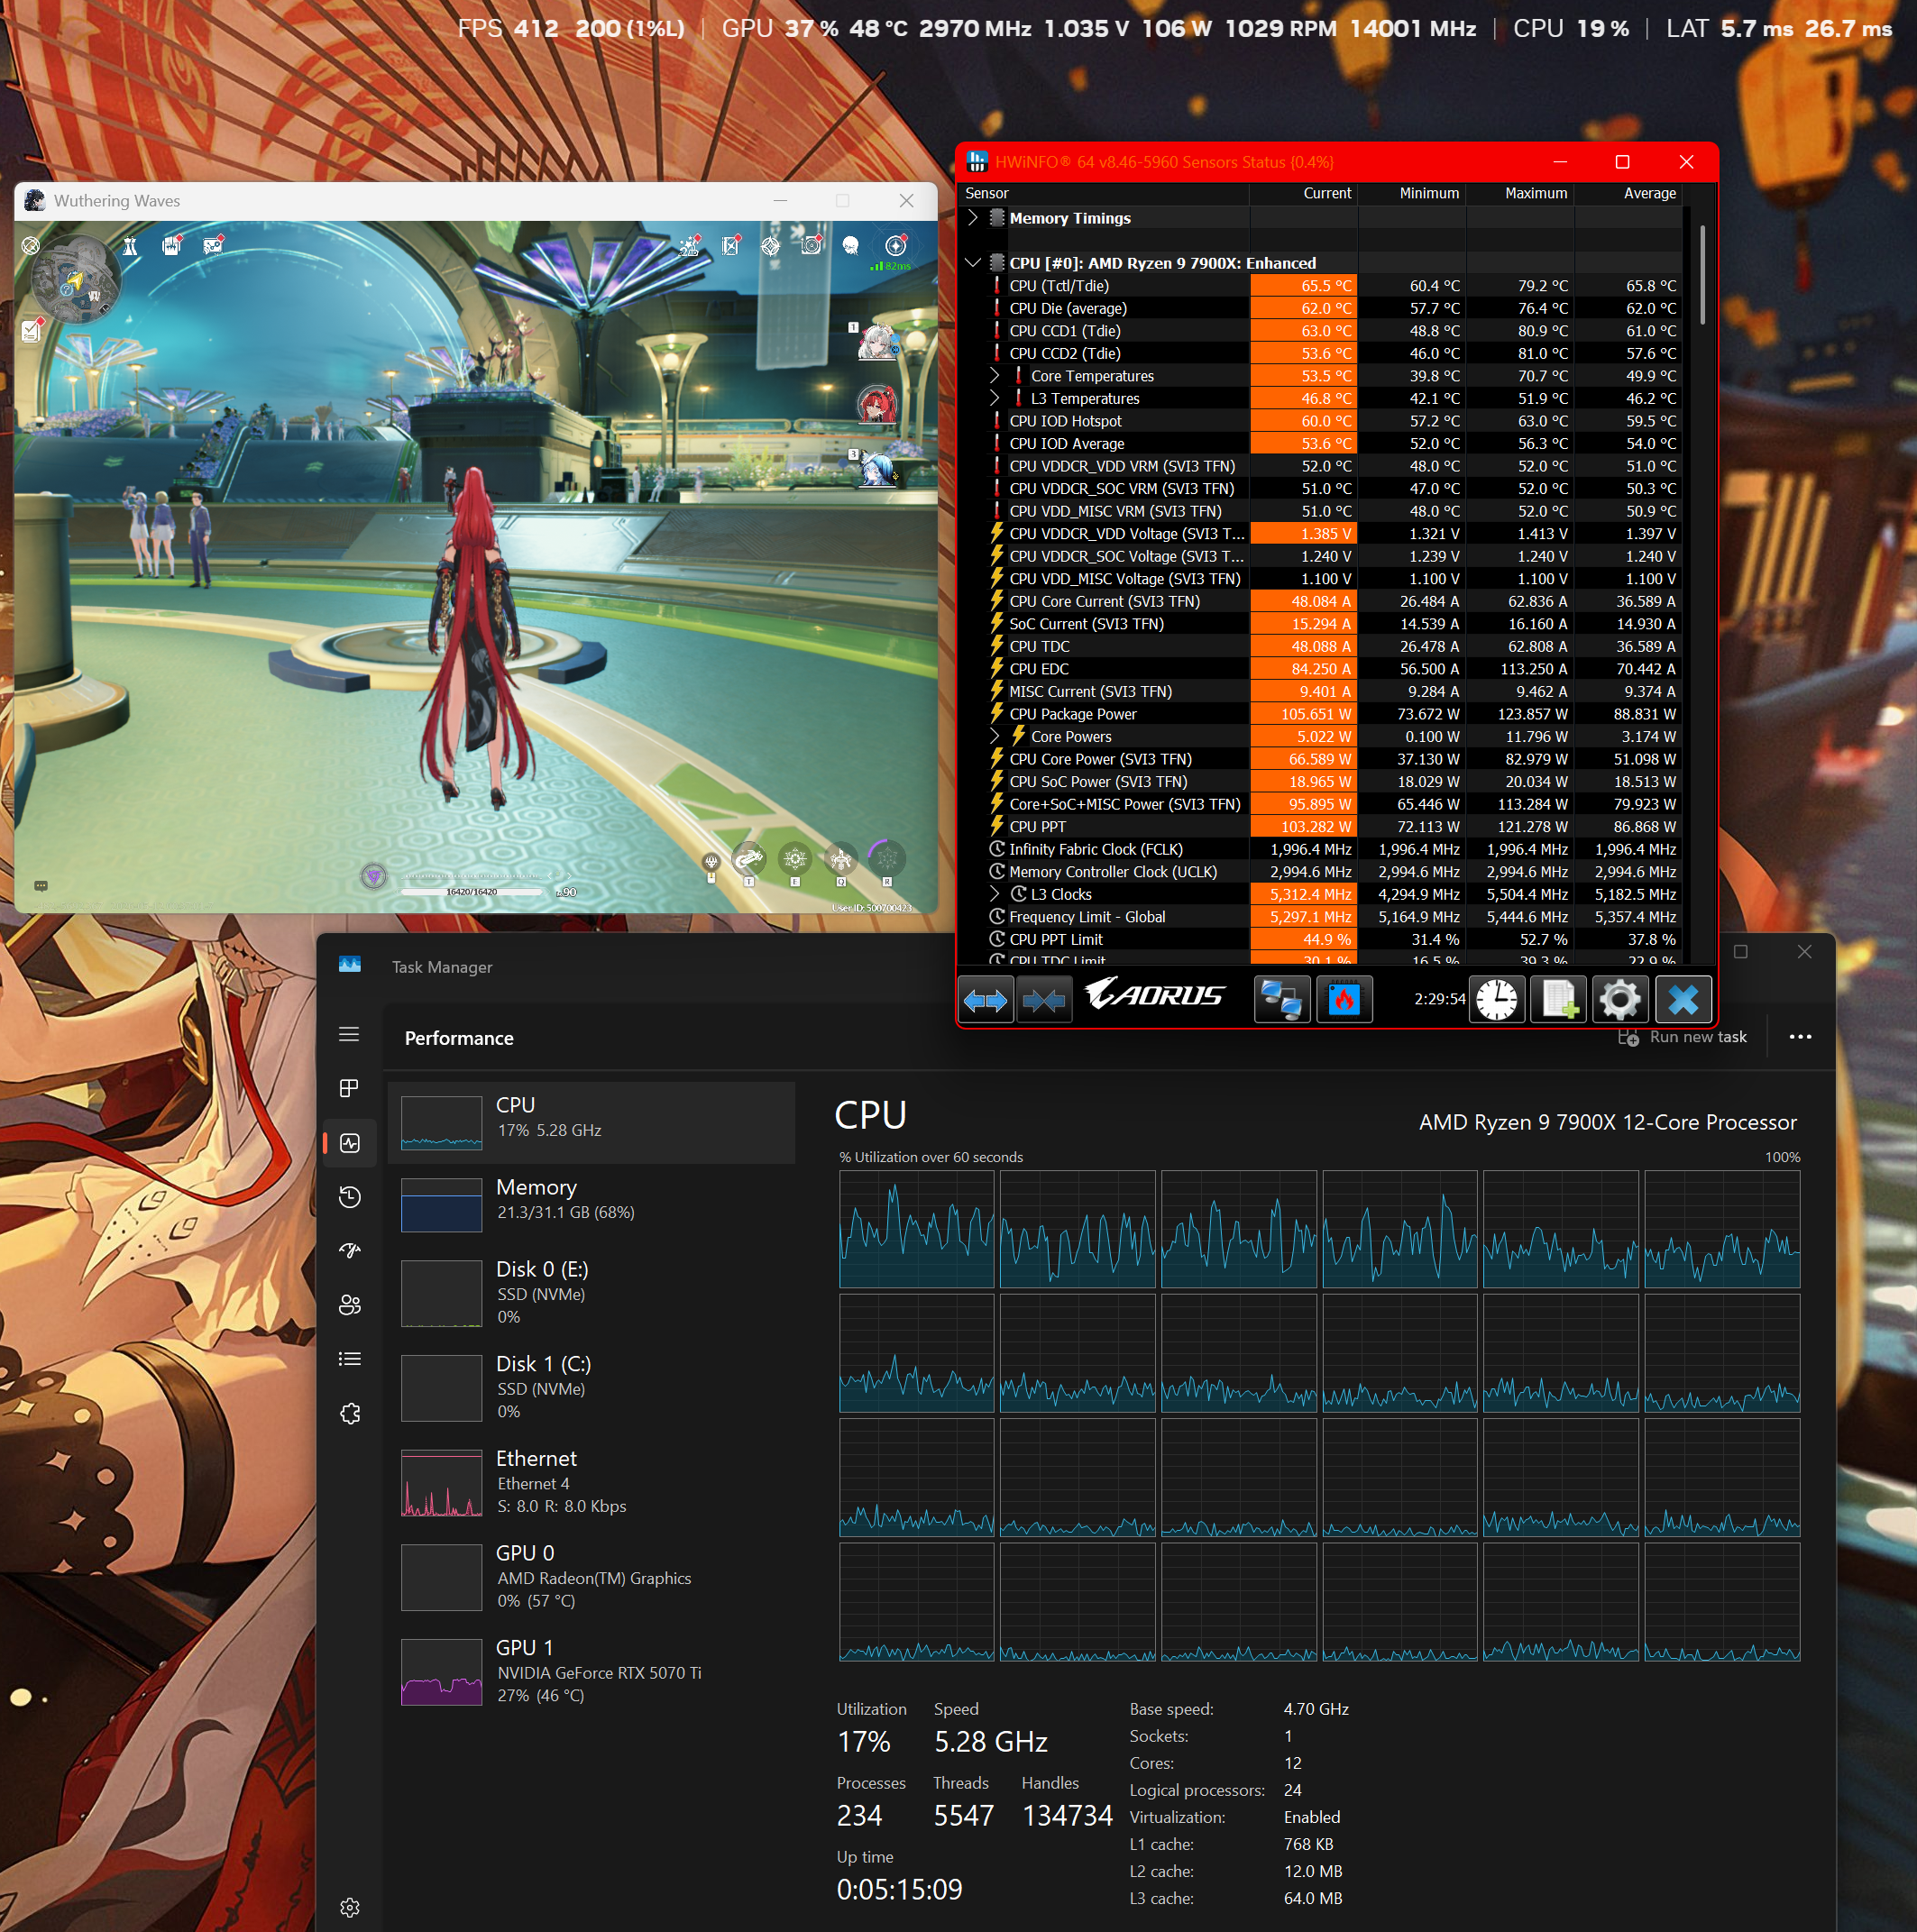Screen dimensions: 1917x1932
Task: Switch to party character slot 1 portrait
Action: click(878, 342)
